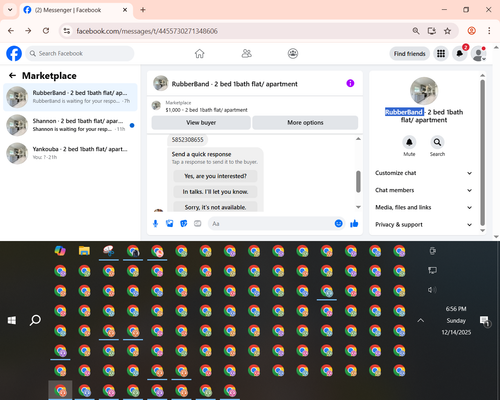Open Copilot from the taskbar
This screenshot has width=500, height=400.
point(60,251)
